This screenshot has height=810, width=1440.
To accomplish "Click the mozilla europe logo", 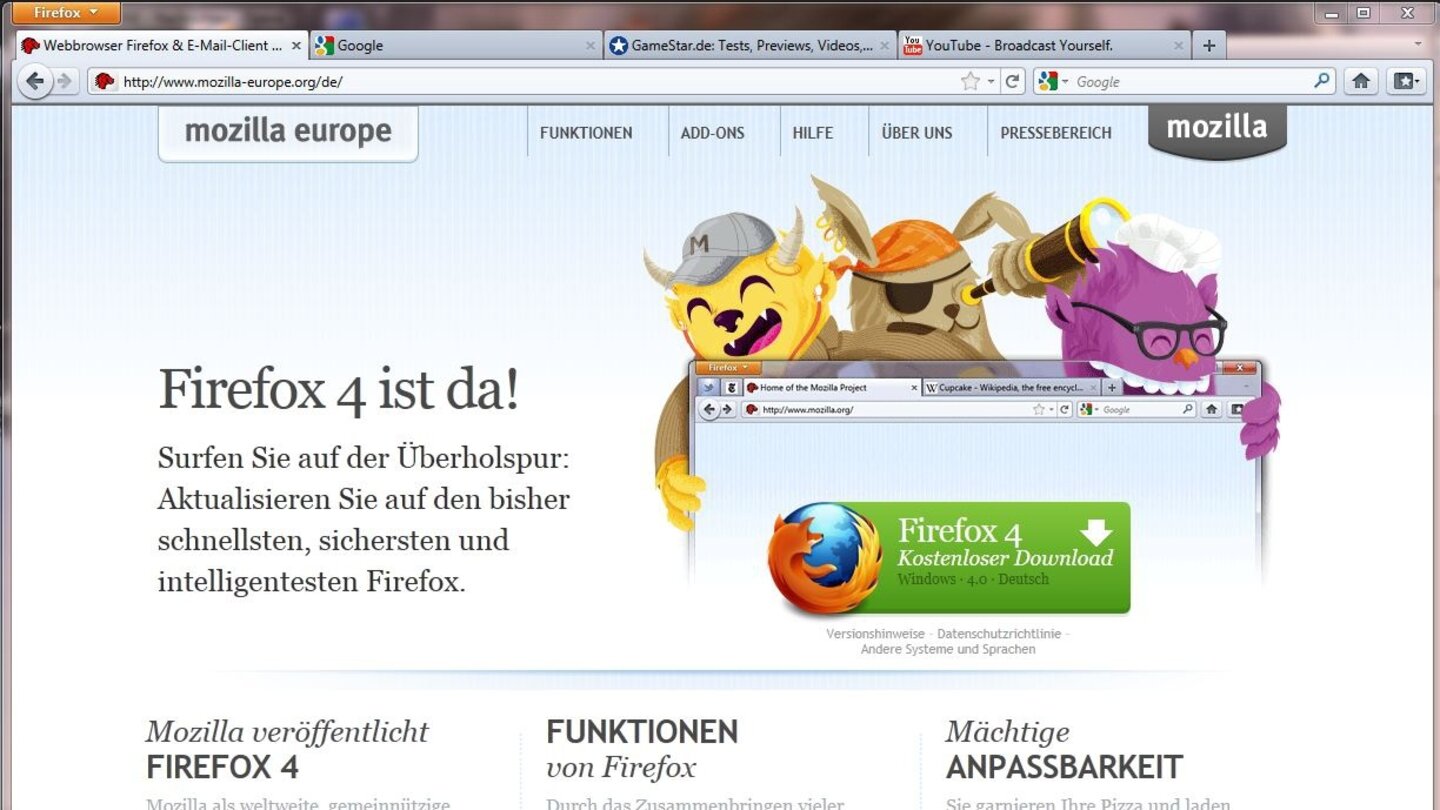I will coord(288,132).
